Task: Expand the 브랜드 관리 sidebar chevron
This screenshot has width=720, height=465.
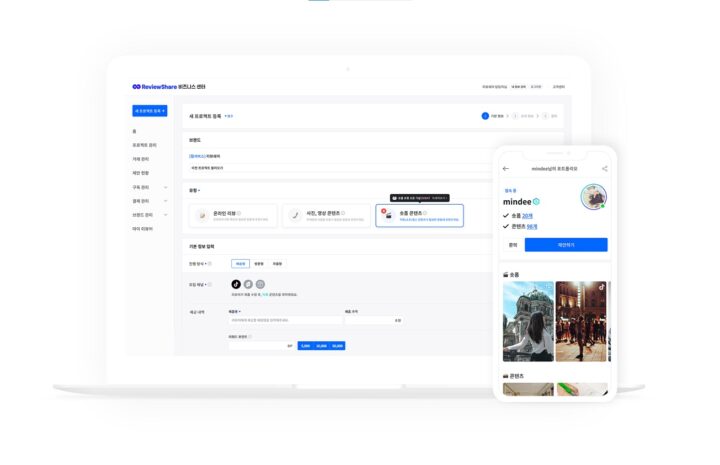Action: (x=166, y=215)
